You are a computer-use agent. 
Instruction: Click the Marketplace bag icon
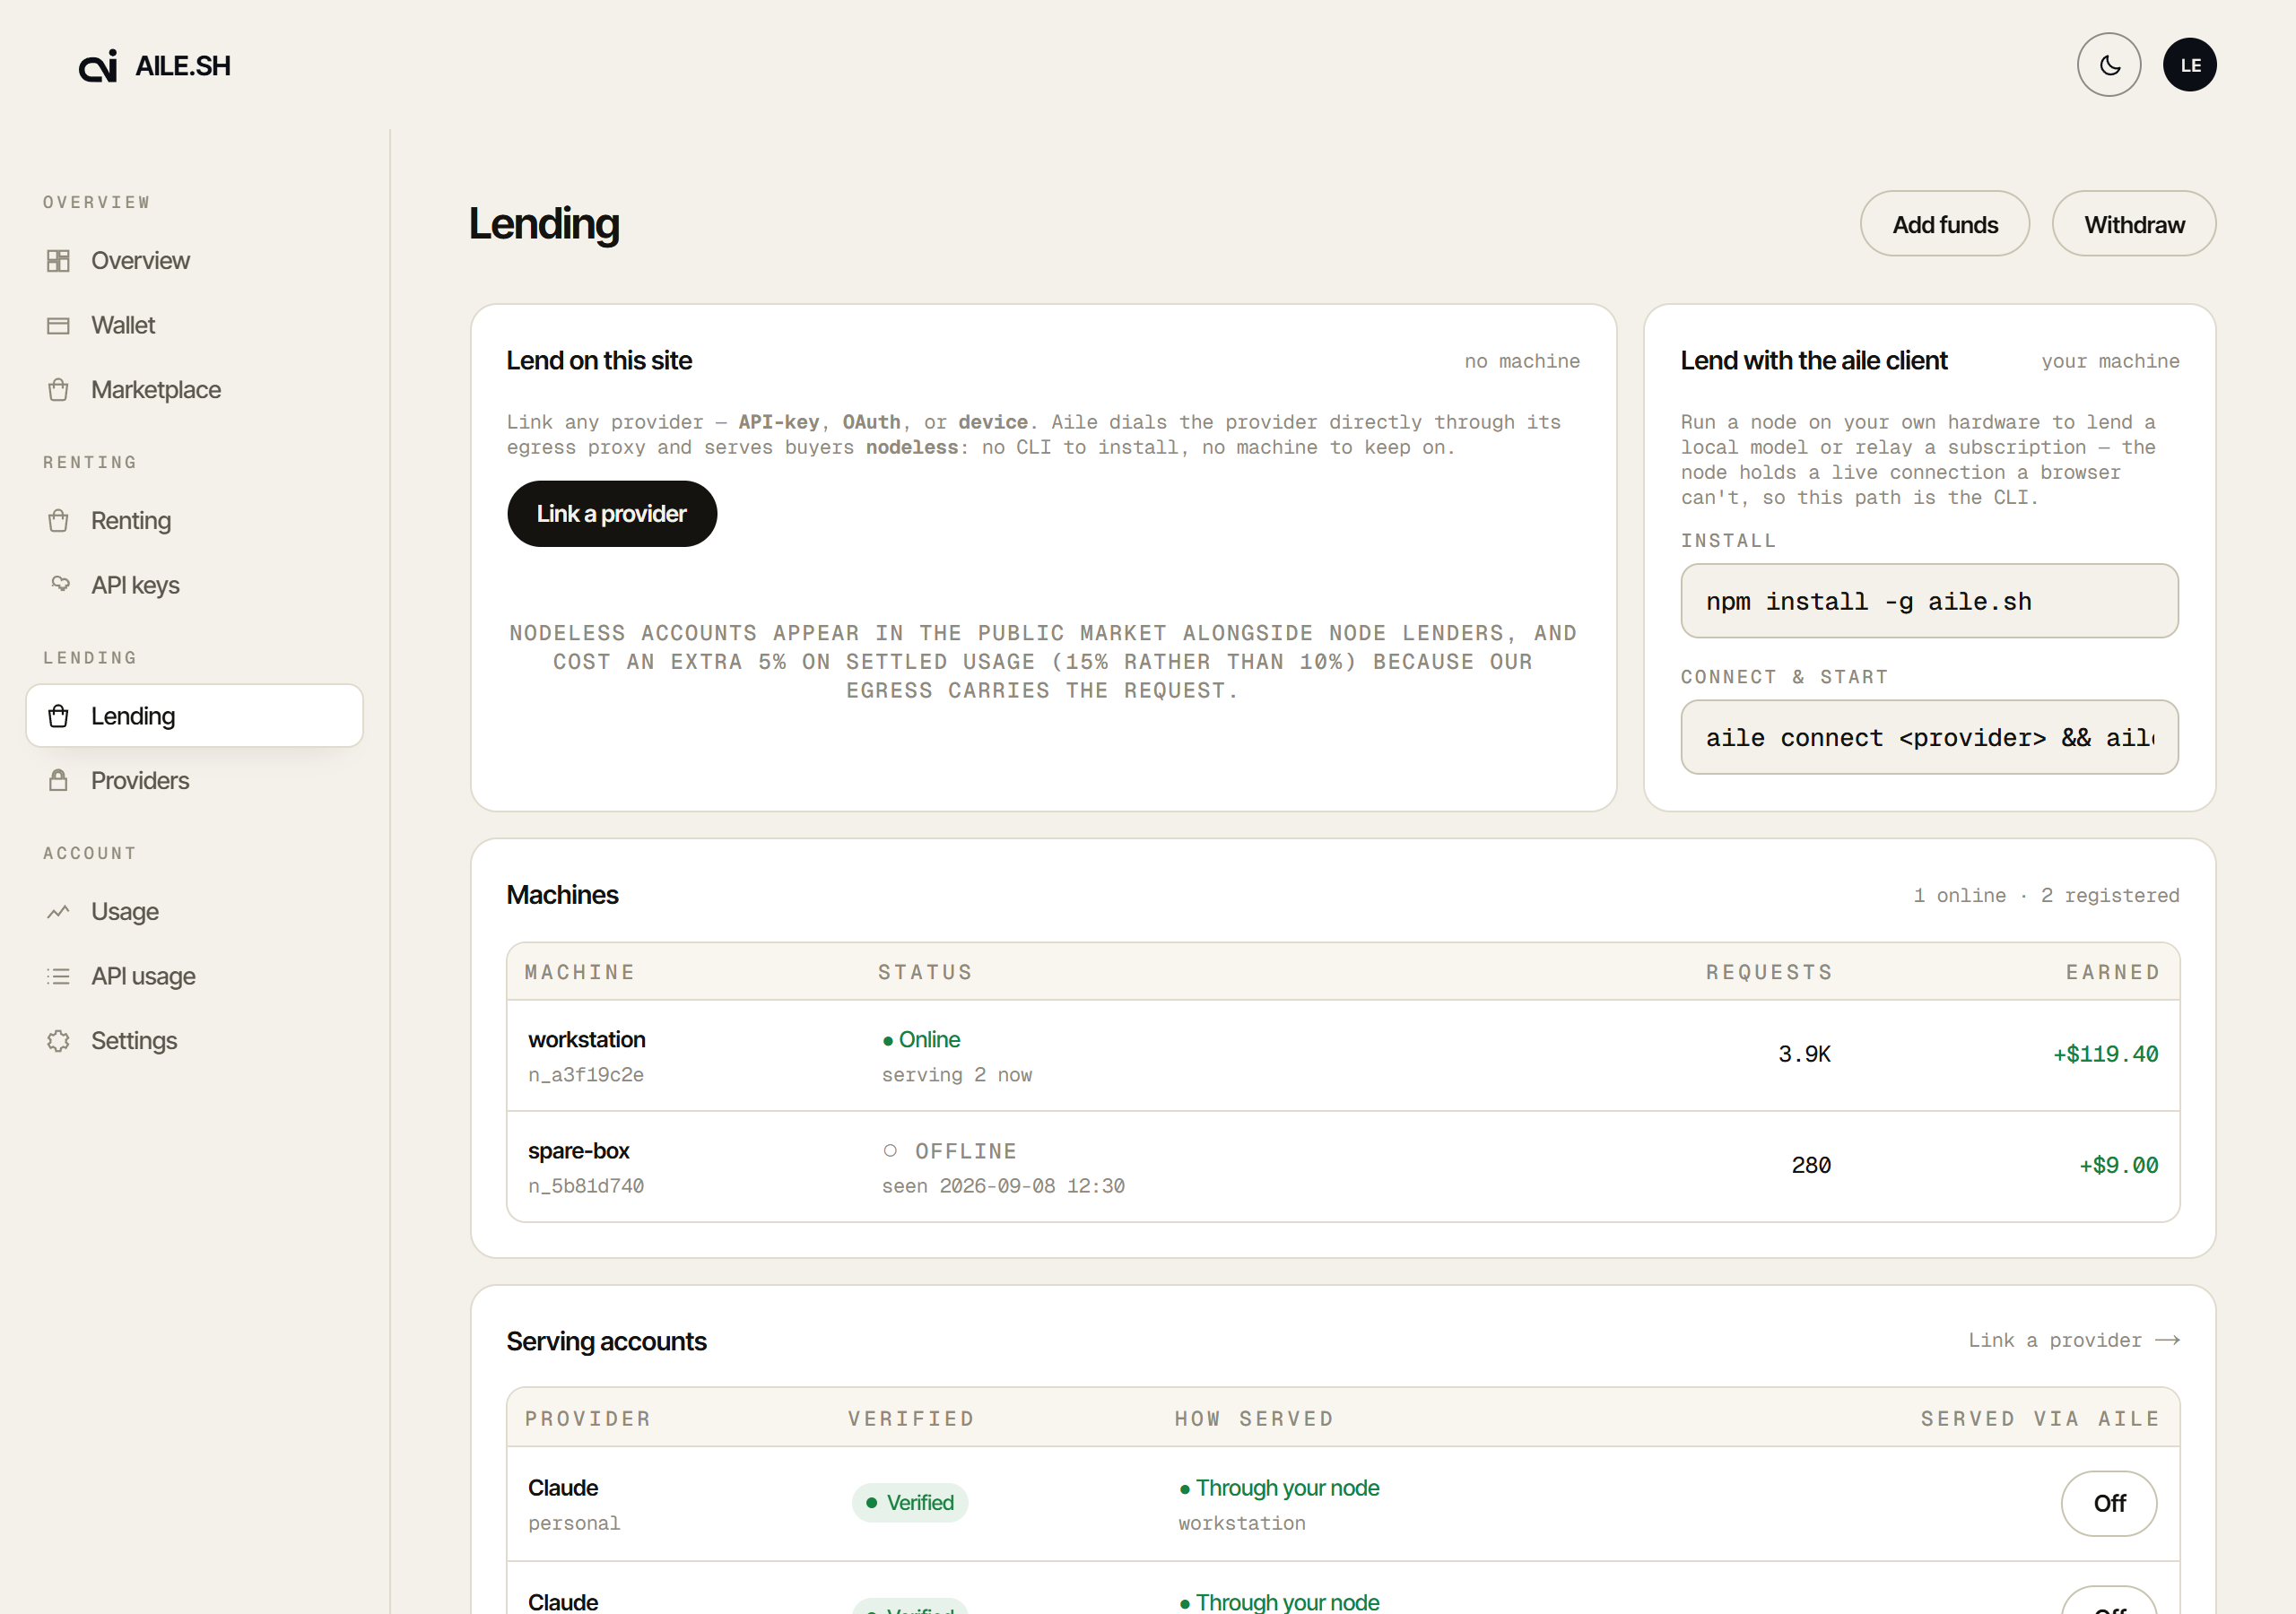coord(58,390)
